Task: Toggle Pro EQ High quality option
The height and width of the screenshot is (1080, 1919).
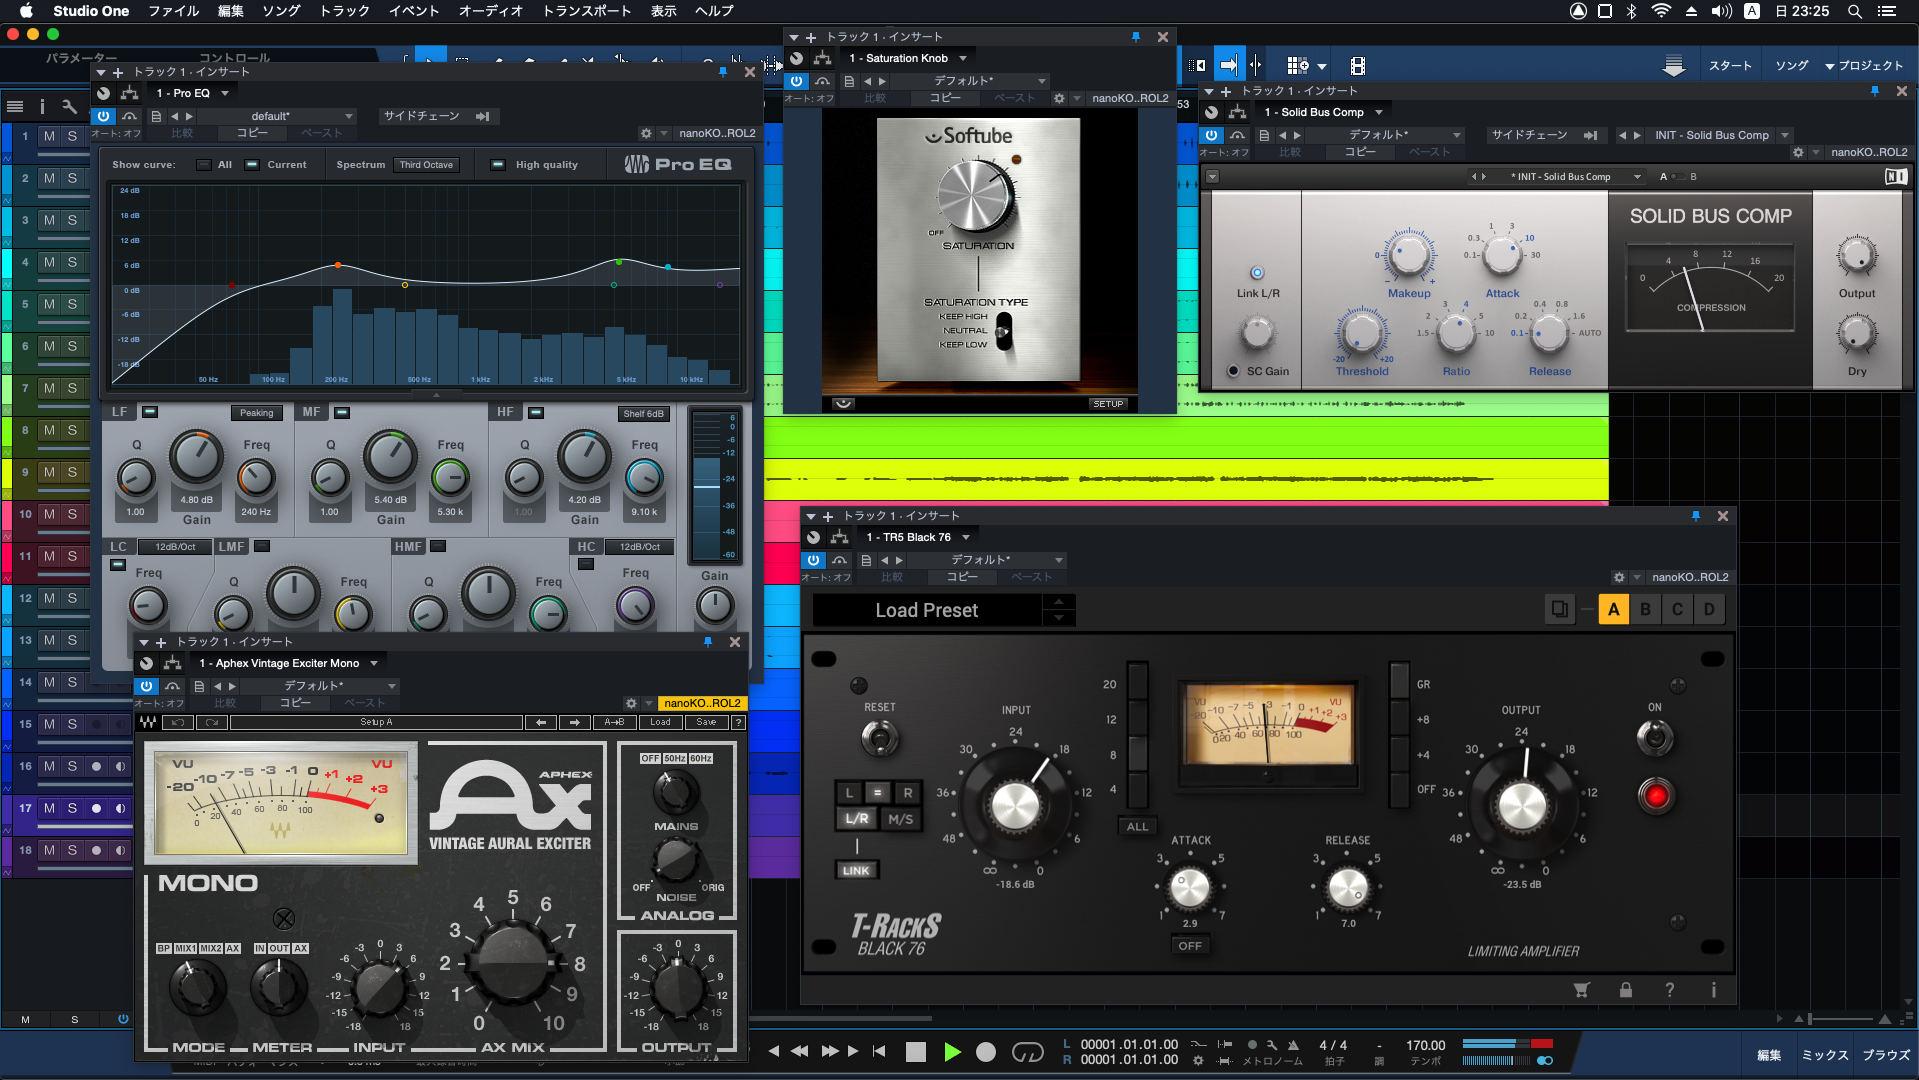Action: pyautogui.click(x=497, y=165)
